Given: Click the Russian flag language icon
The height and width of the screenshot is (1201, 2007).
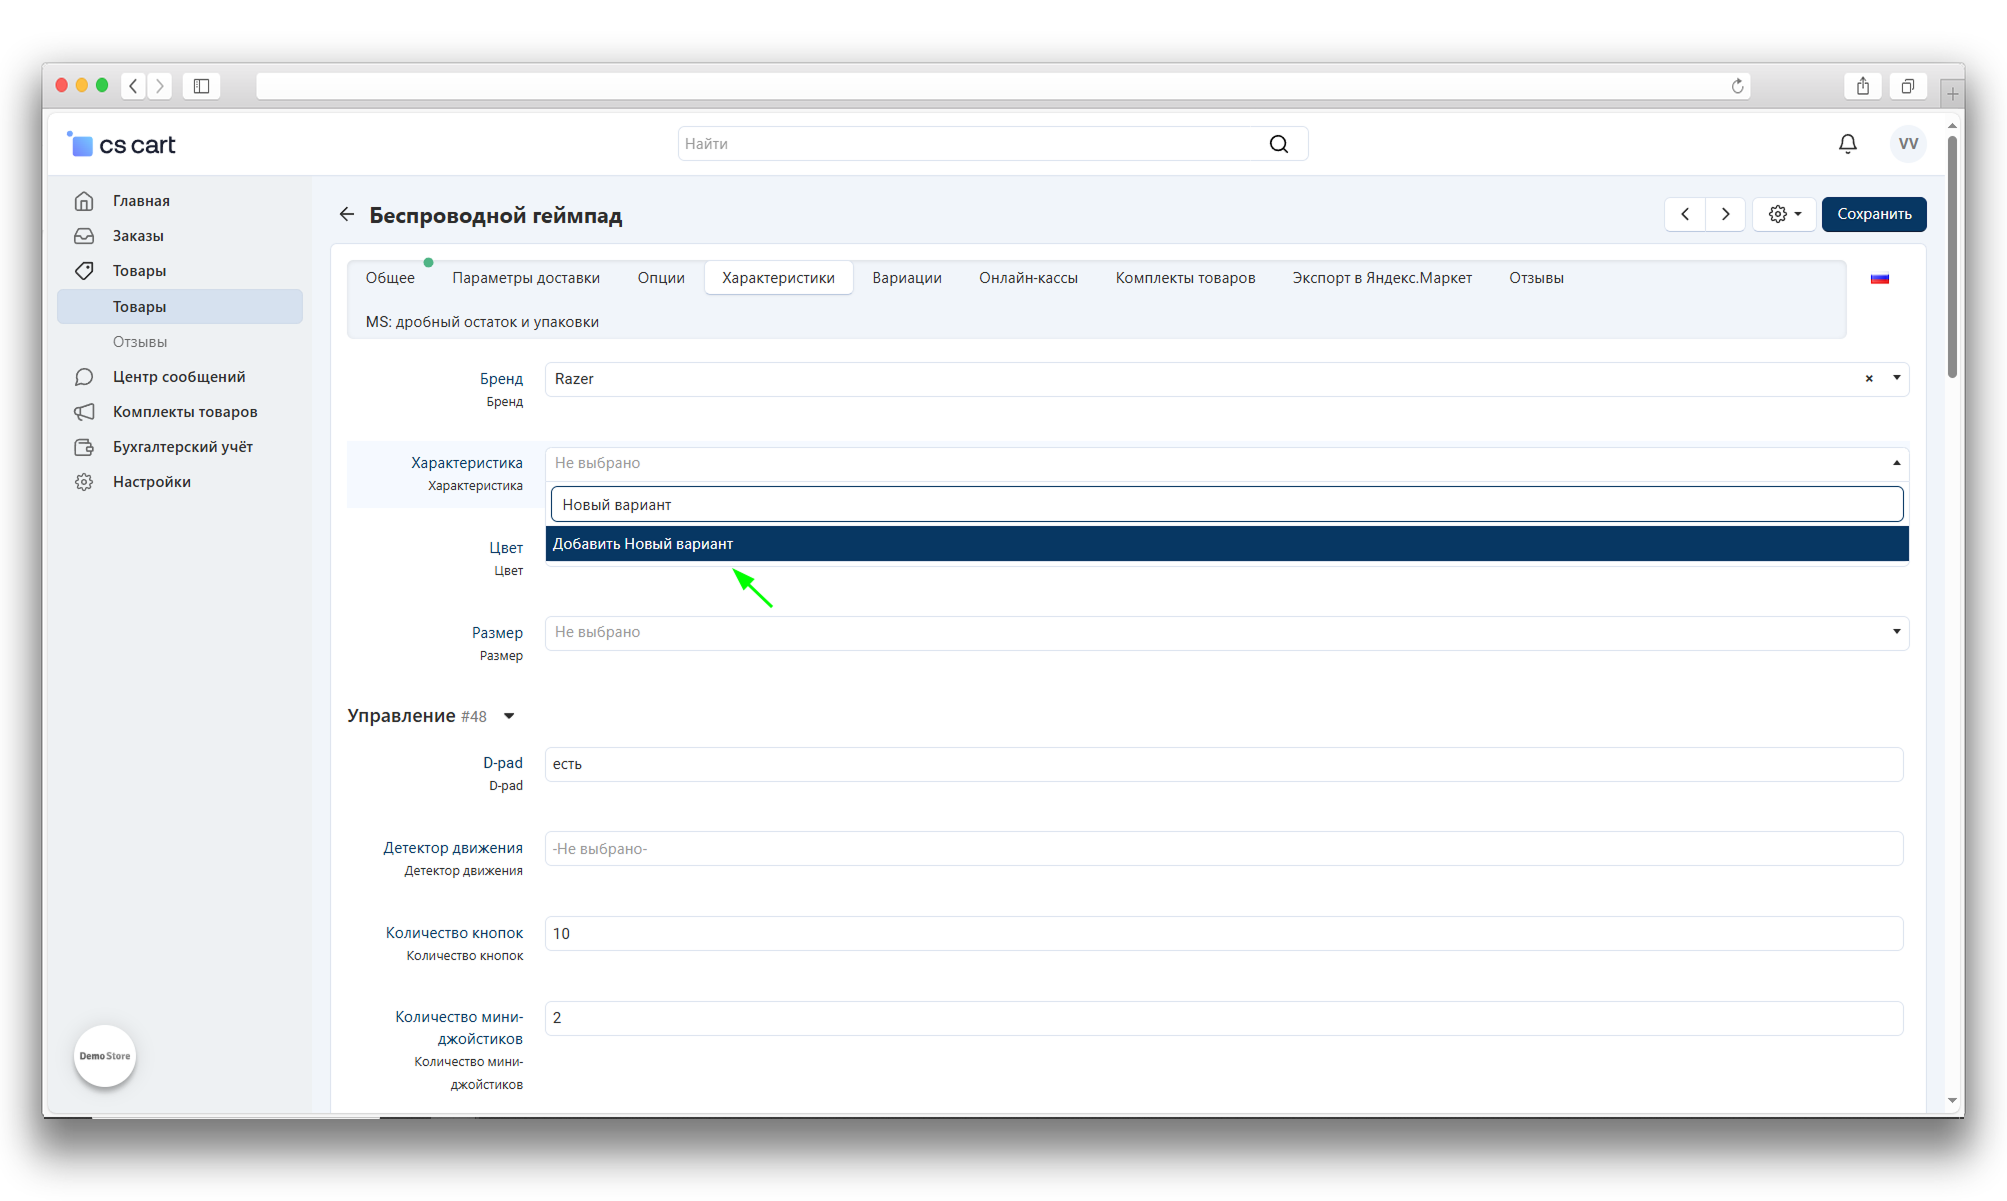Looking at the screenshot, I should coord(1879,279).
